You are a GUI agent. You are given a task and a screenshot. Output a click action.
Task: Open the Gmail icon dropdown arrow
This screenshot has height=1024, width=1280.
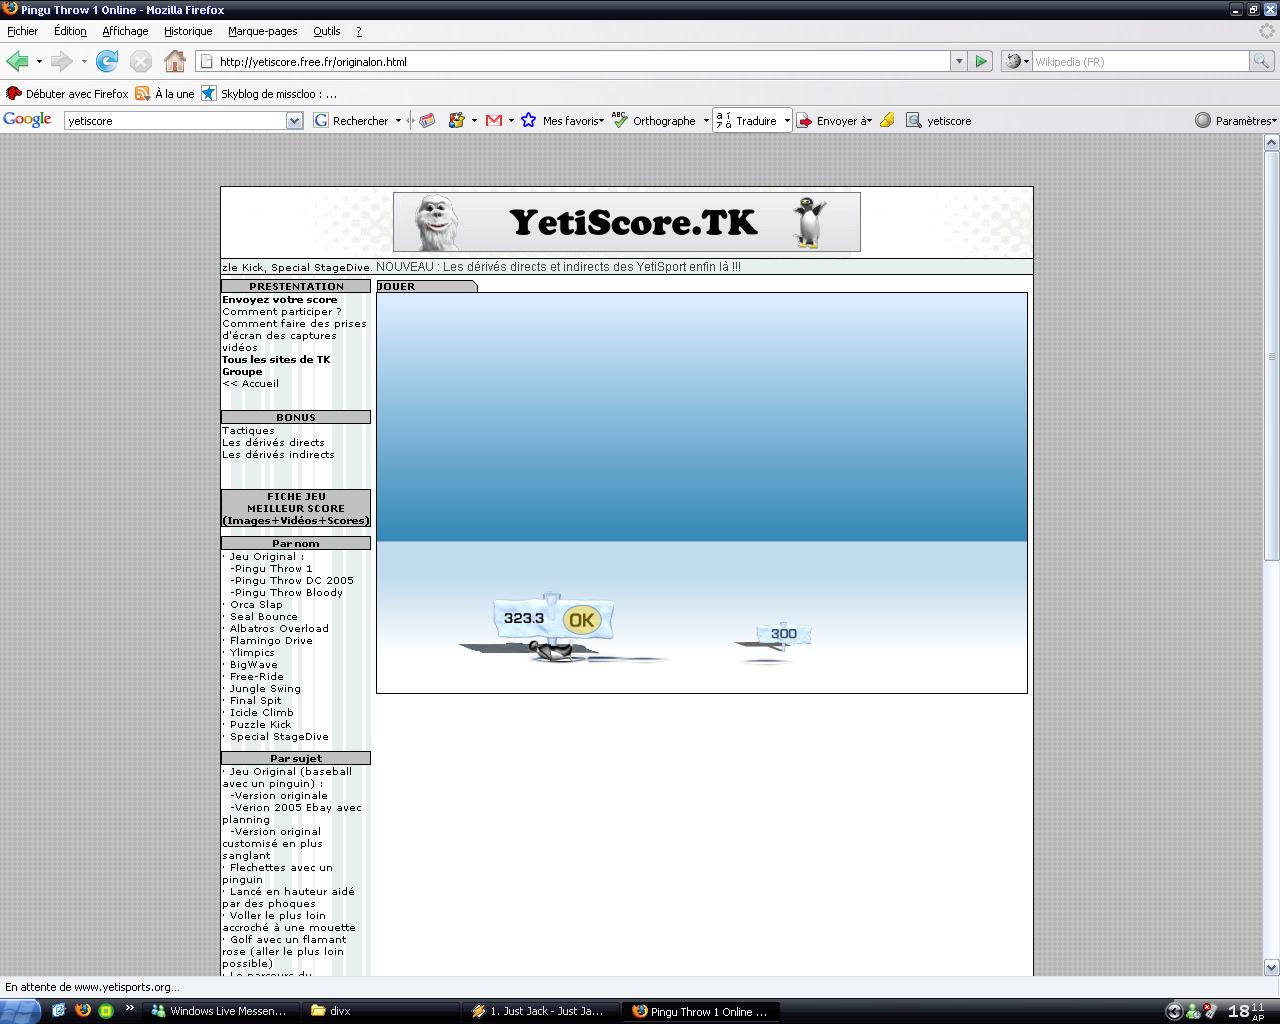click(x=511, y=120)
